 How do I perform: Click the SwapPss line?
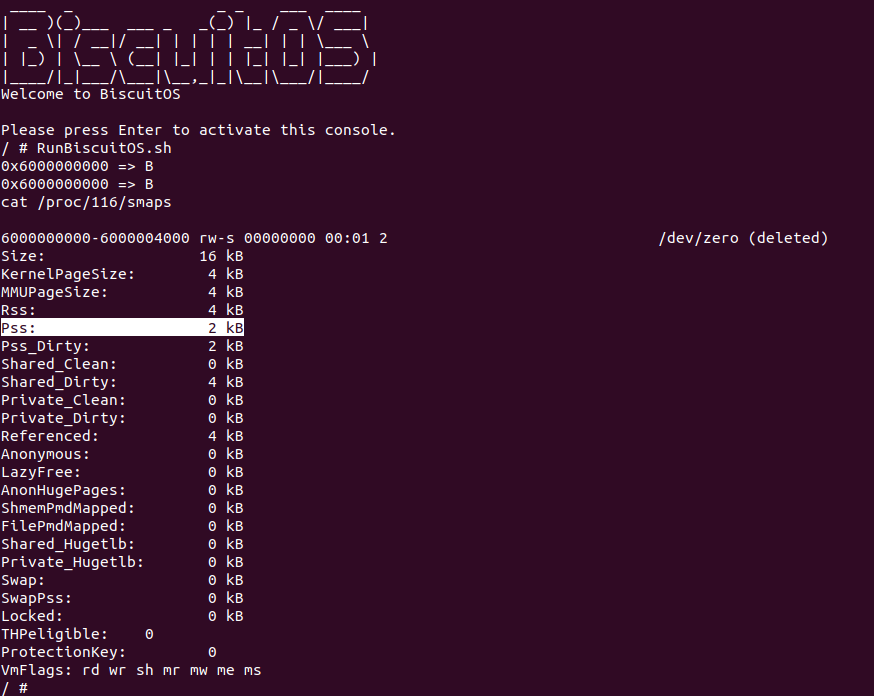pyautogui.click(x=121, y=598)
